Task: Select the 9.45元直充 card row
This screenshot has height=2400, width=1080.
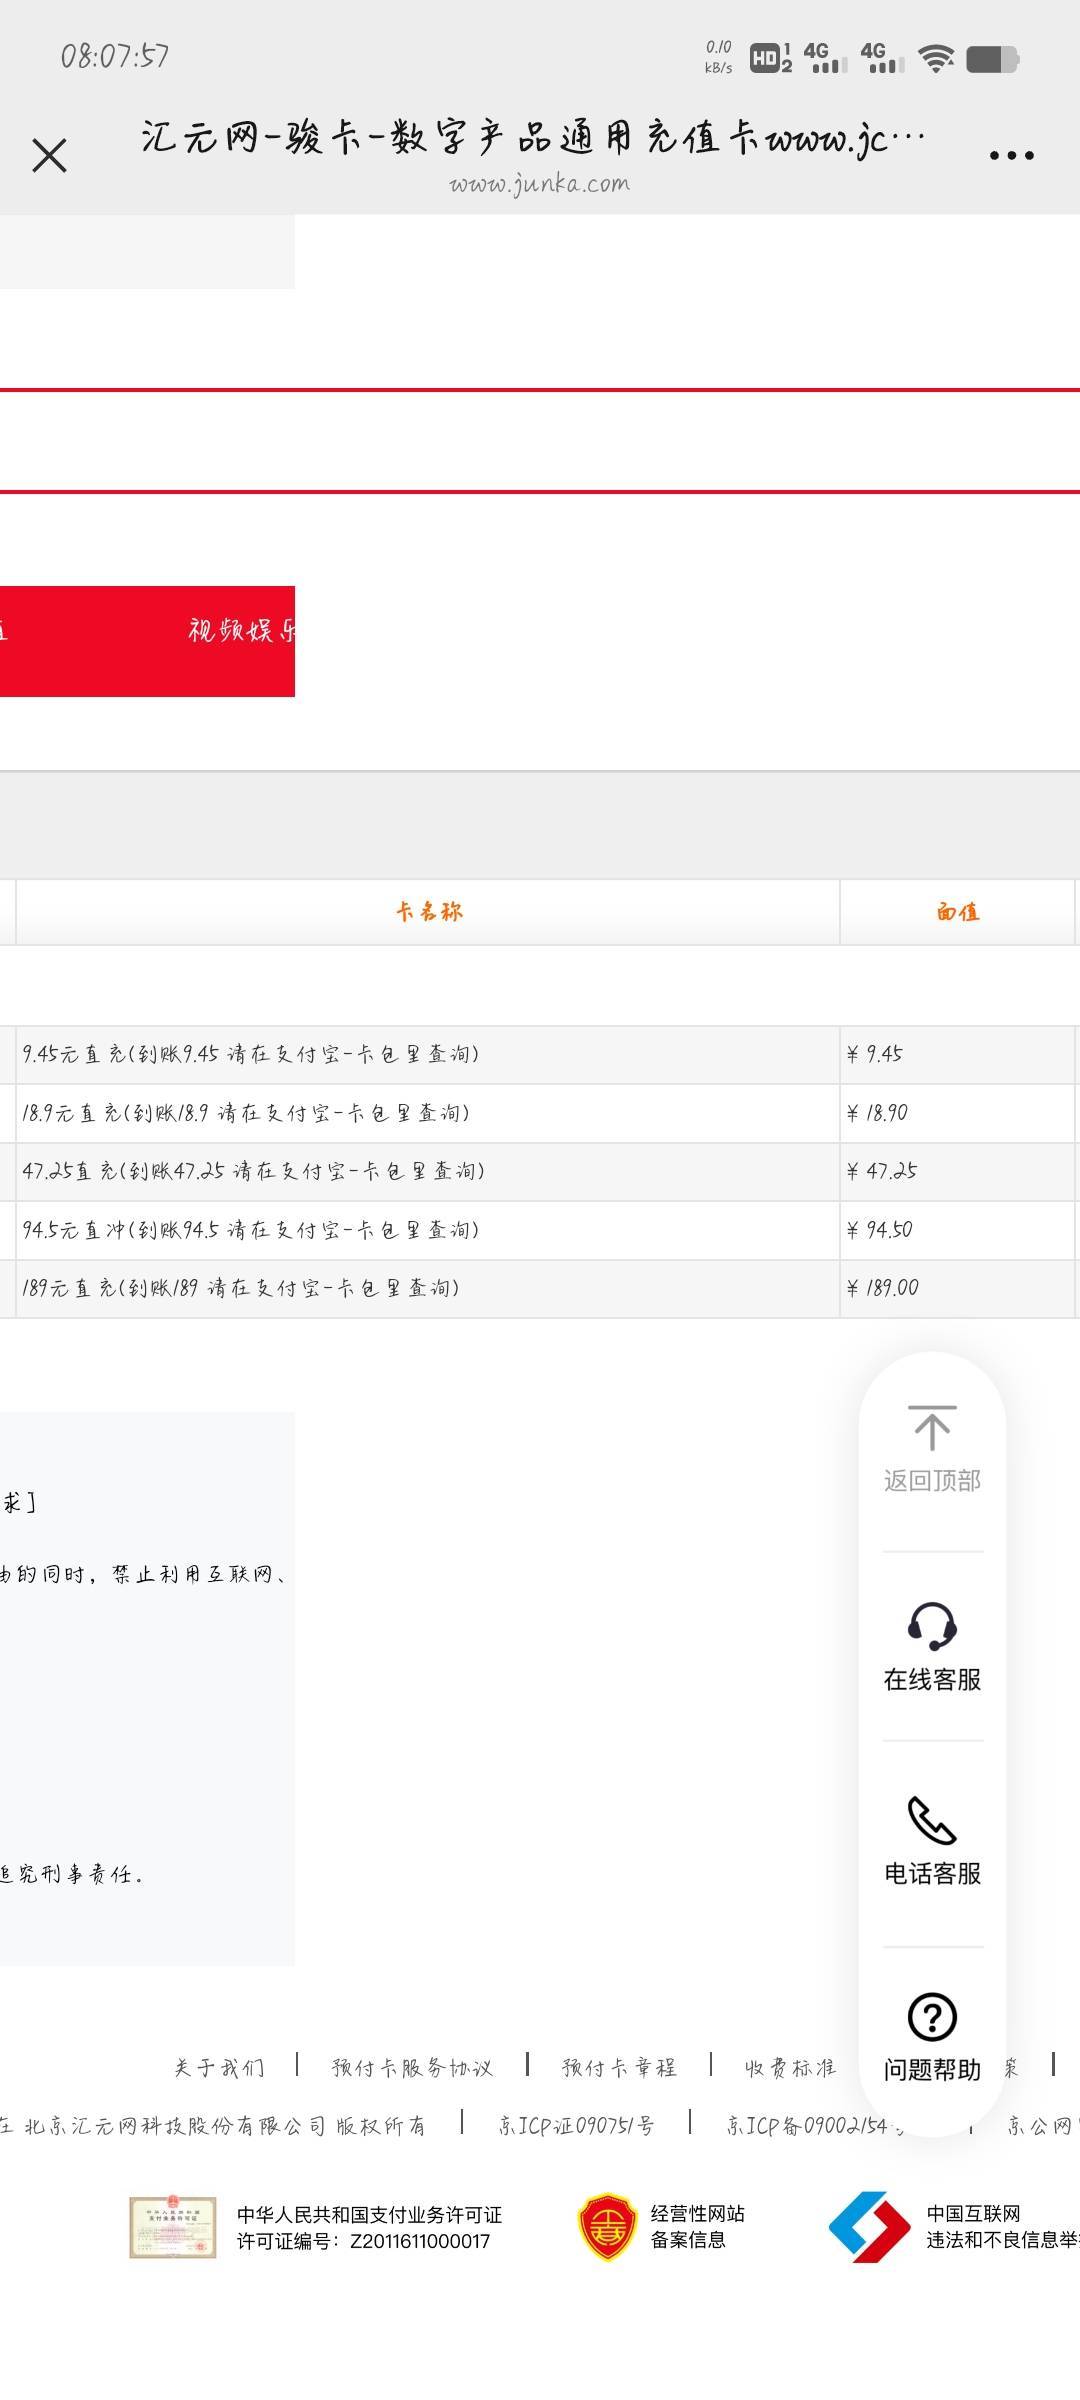Action: coord(251,1054)
